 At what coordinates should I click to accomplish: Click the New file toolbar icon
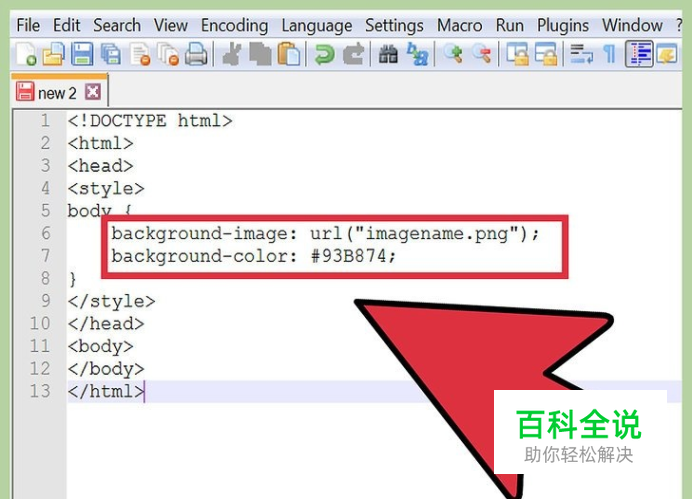[x=26, y=54]
